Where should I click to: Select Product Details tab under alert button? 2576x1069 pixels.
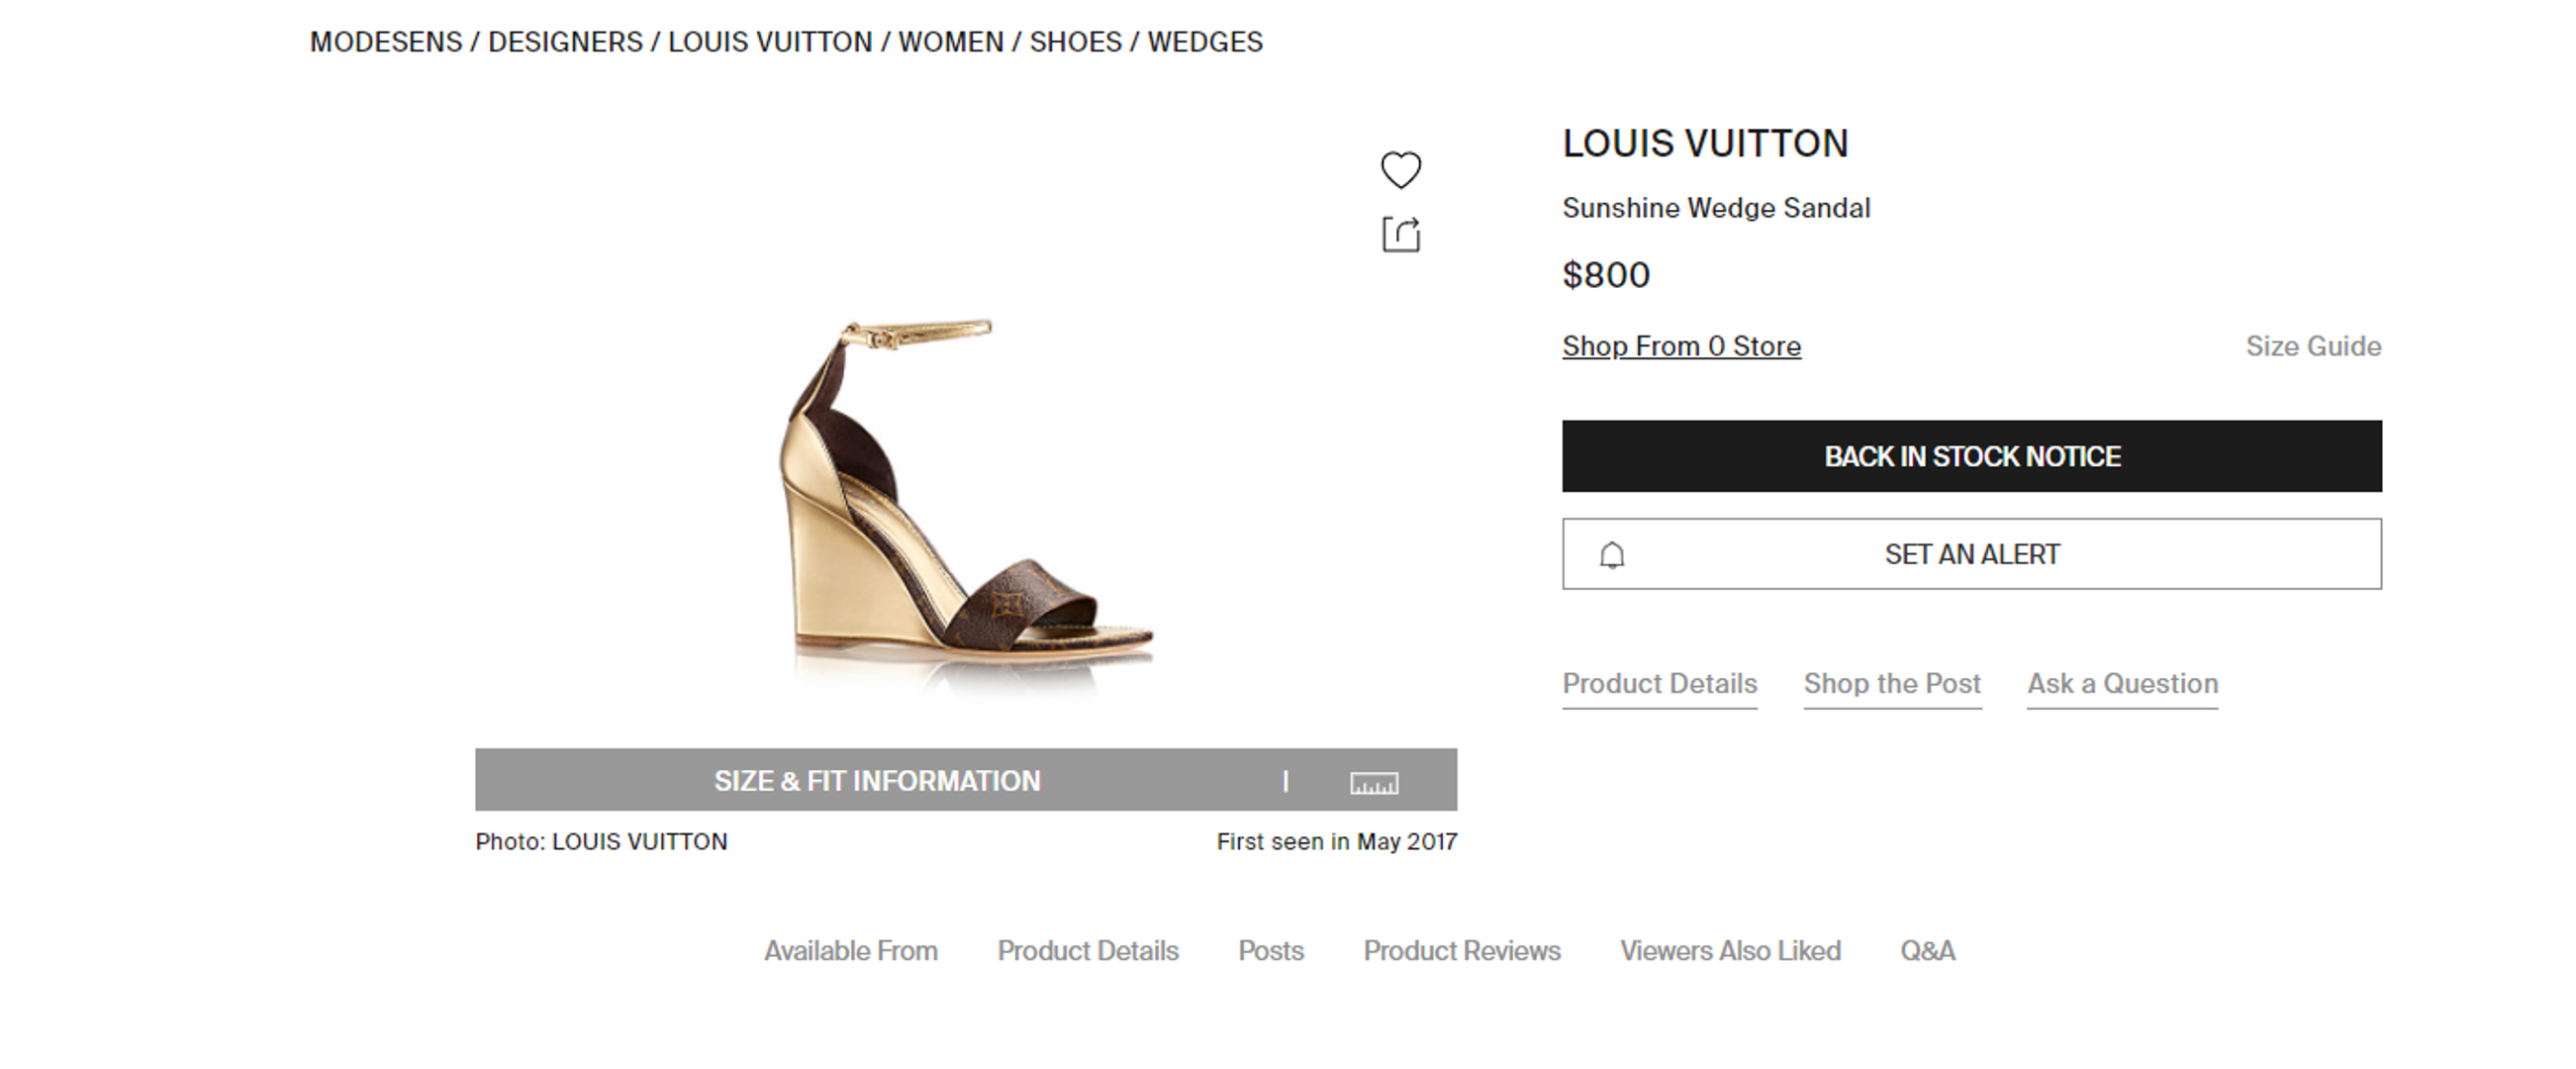[x=1659, y=684]
